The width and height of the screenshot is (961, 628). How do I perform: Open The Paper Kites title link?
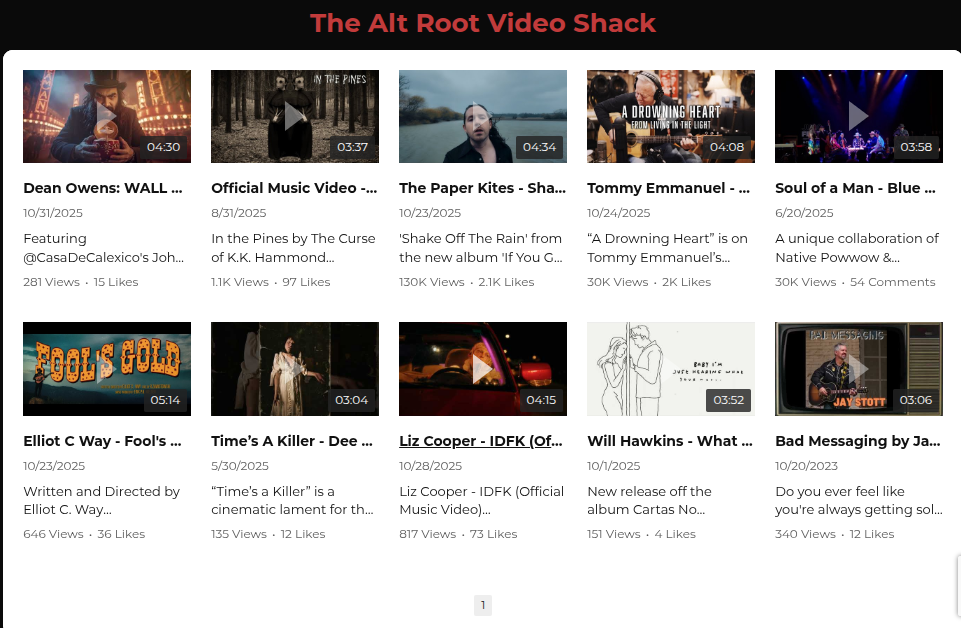(481, 188)
